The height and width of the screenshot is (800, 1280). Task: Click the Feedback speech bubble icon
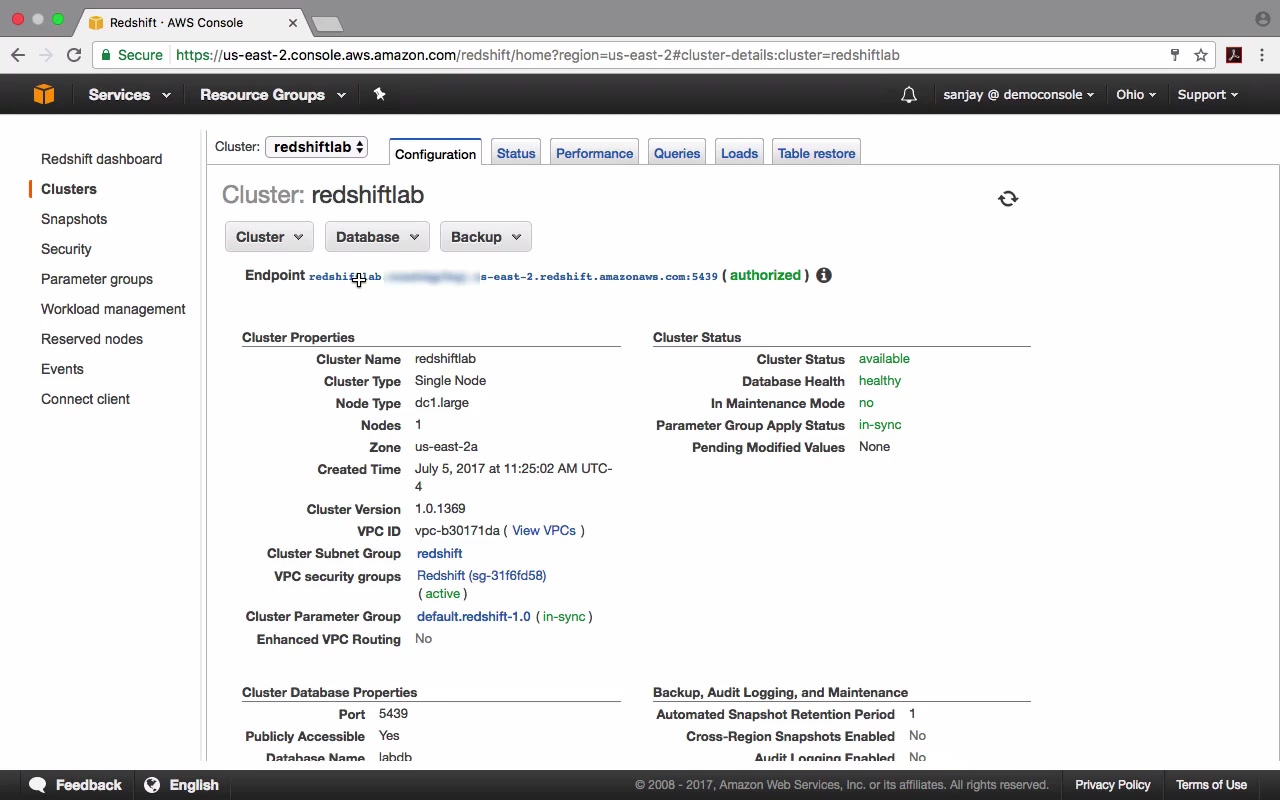point(38,785)
